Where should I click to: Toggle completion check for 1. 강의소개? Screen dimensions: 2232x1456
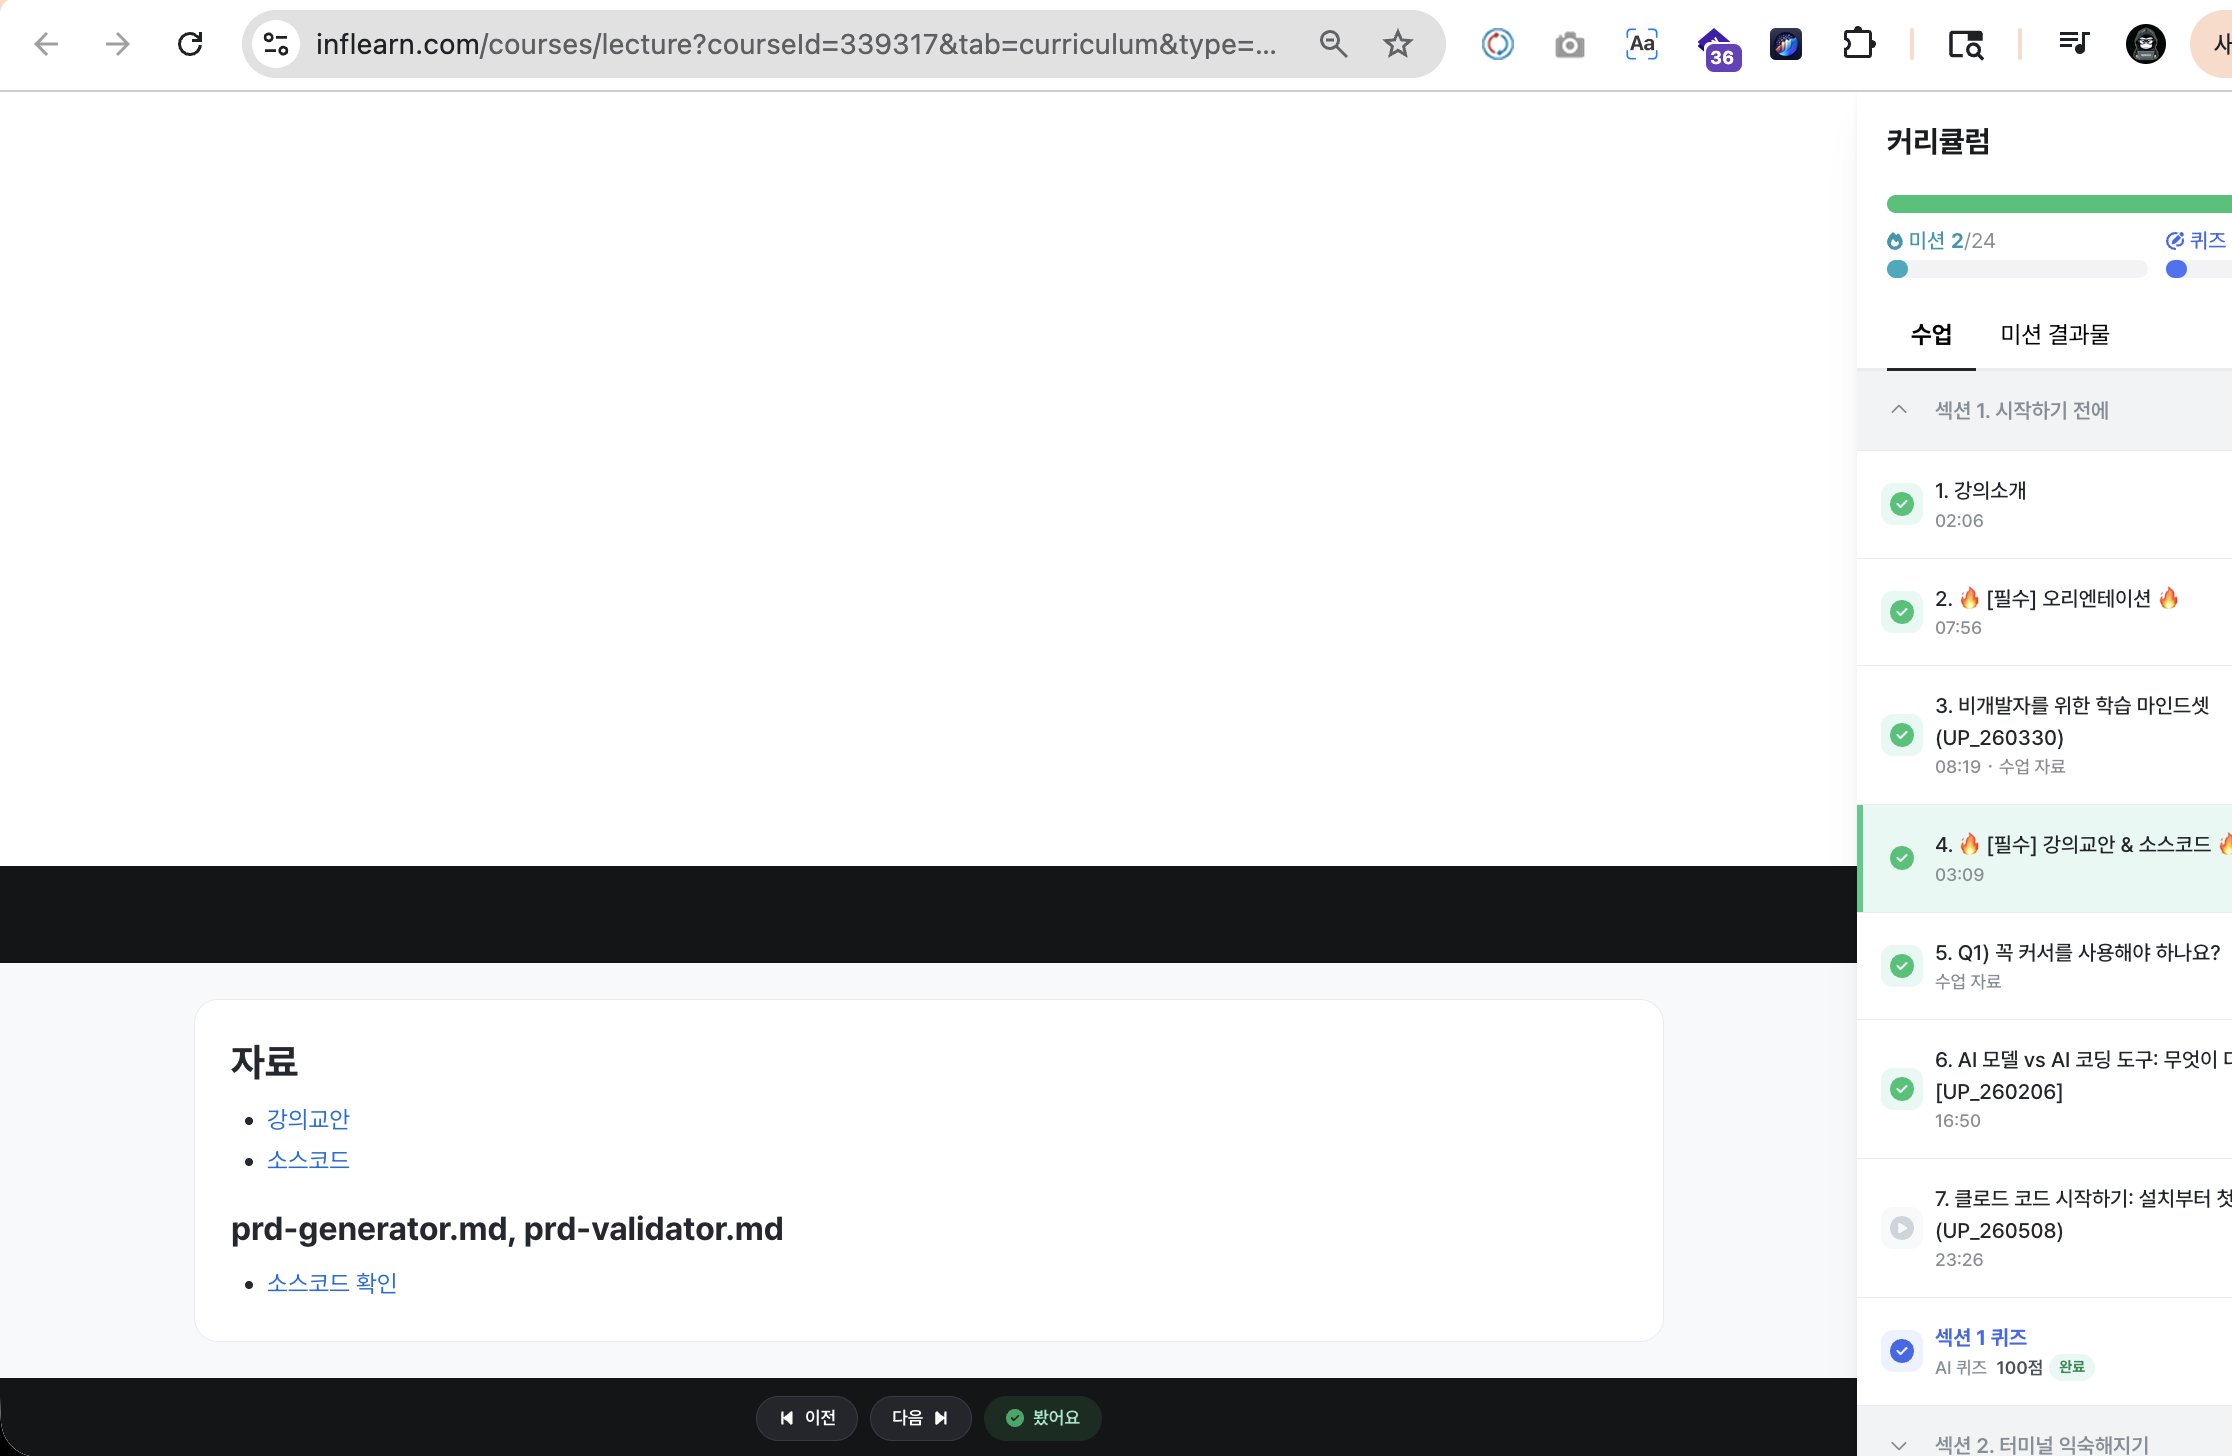(1902, 504)
